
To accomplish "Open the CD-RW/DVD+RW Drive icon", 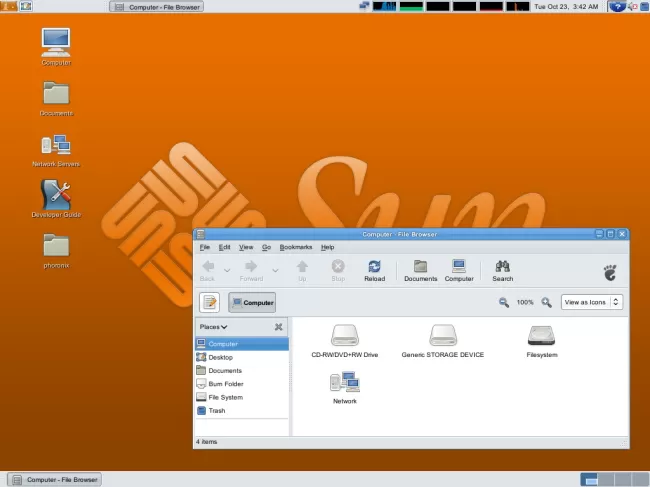I will 344,337.
